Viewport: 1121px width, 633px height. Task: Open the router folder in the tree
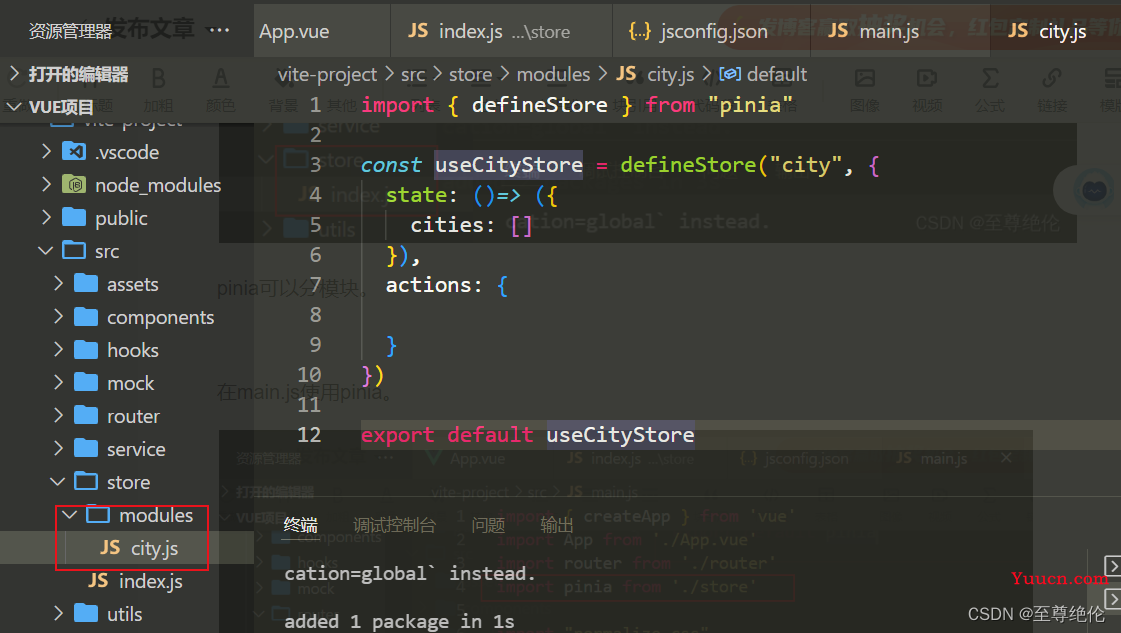coord(133,416)
